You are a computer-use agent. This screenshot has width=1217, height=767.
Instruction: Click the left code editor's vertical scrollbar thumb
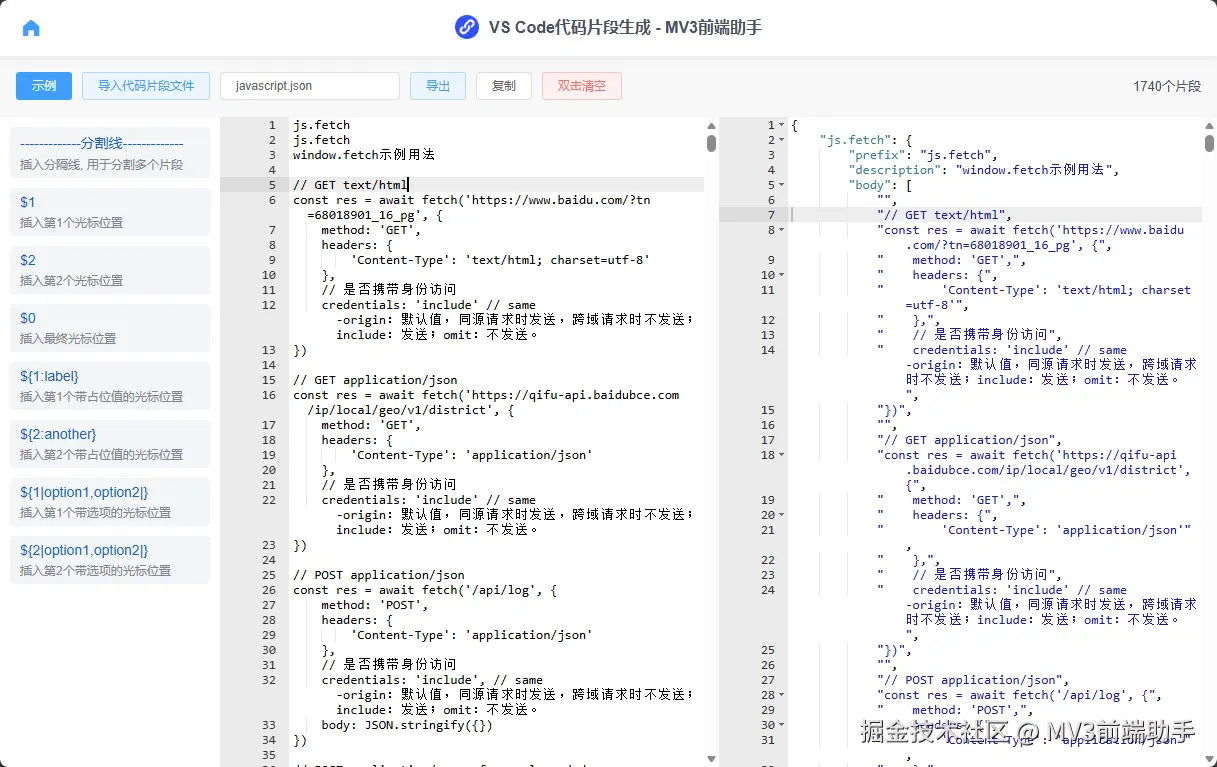[x=711, y=143]
